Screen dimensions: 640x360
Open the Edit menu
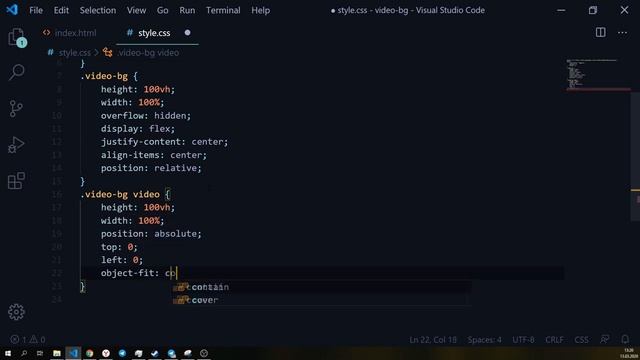pyautogui.click(x=61, y=10)
